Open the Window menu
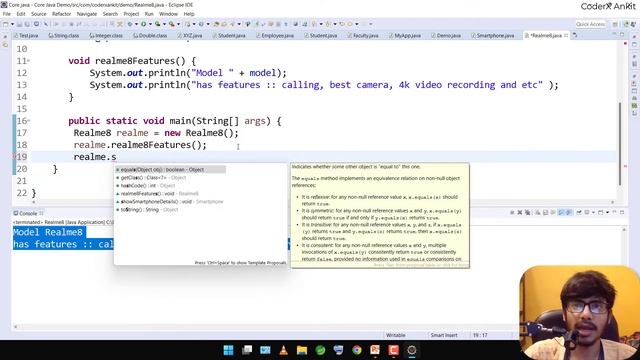640x360 pixels. (168, 14)
